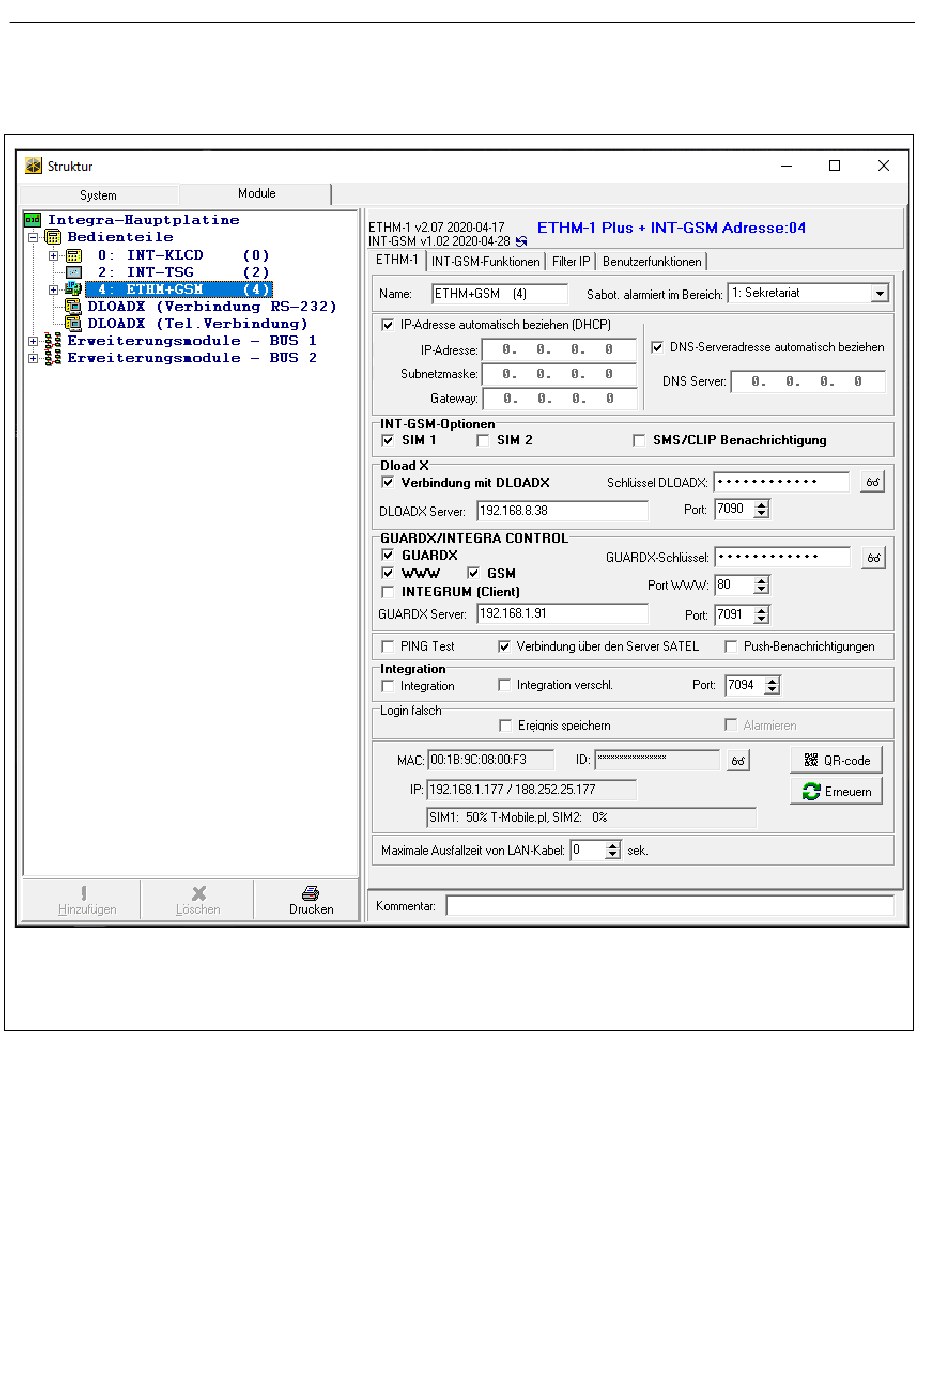Image resolution: width=950 pixels, height=1397 pixels.
Task: Disable the DHCP automatic IP checkbox
Action: pos(388,325)
